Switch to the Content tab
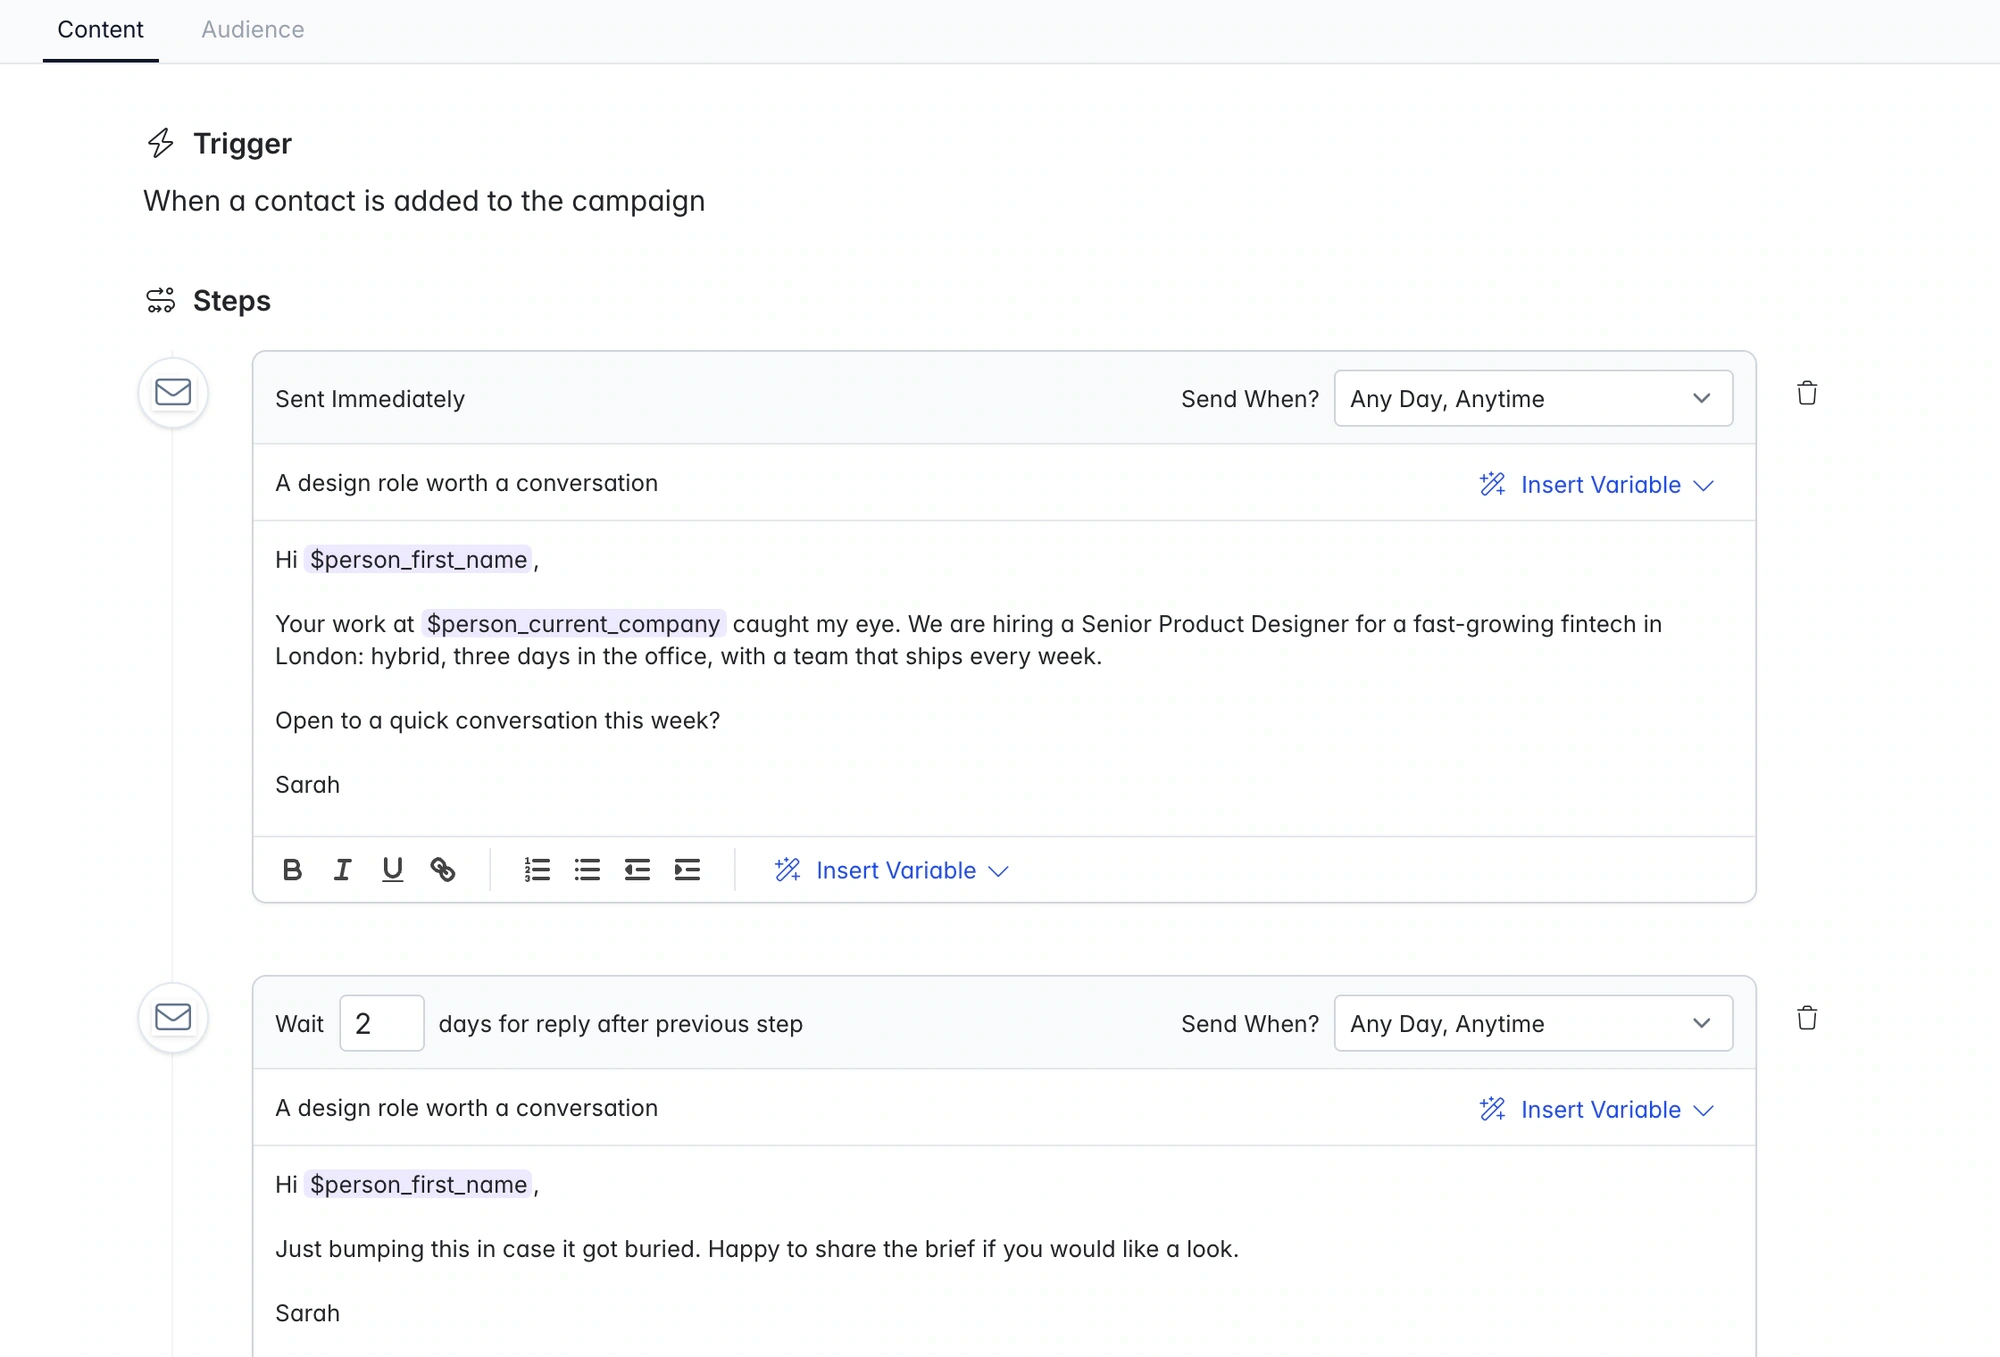Image resolution: width=2000 pixels, height=1357 pixels. (100, 30)
